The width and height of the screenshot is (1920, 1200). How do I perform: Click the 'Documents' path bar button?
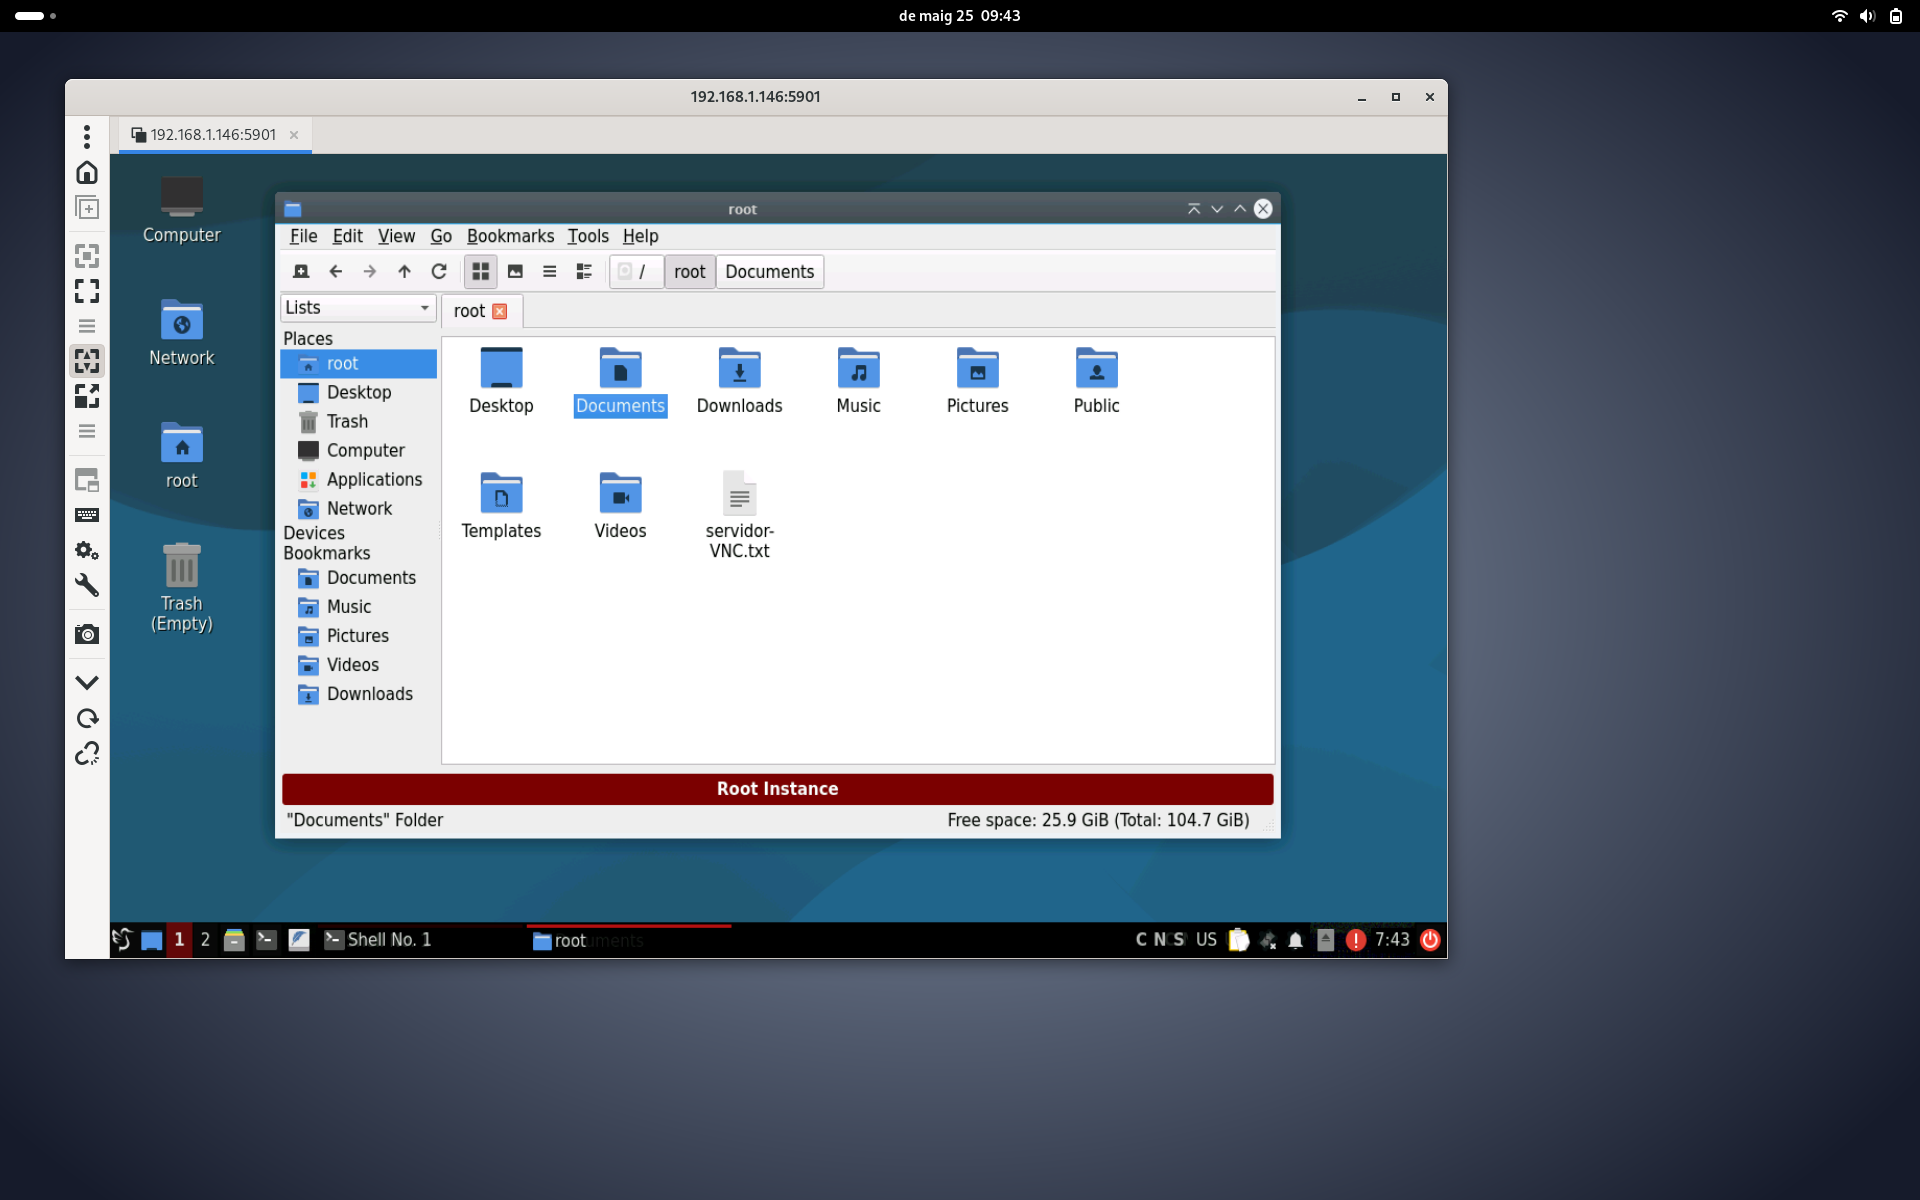770,271
